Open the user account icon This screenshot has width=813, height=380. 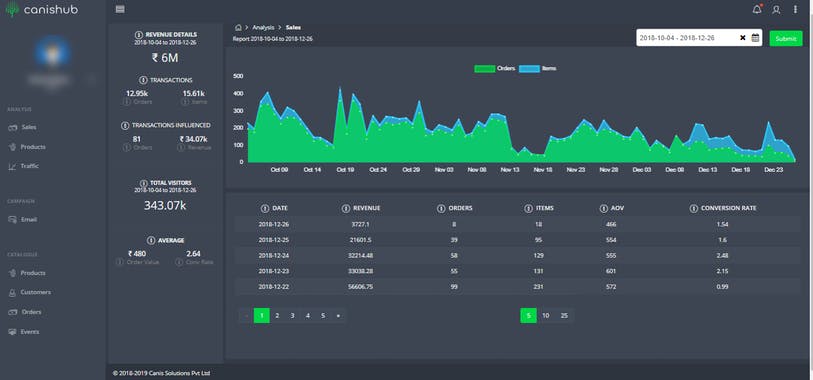click(776, 9)
